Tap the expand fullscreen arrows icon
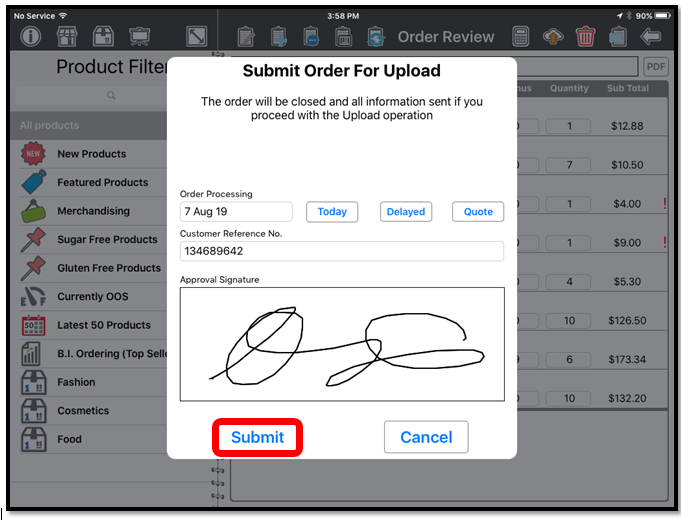681x520 pixels. click(x=196, y=36)
